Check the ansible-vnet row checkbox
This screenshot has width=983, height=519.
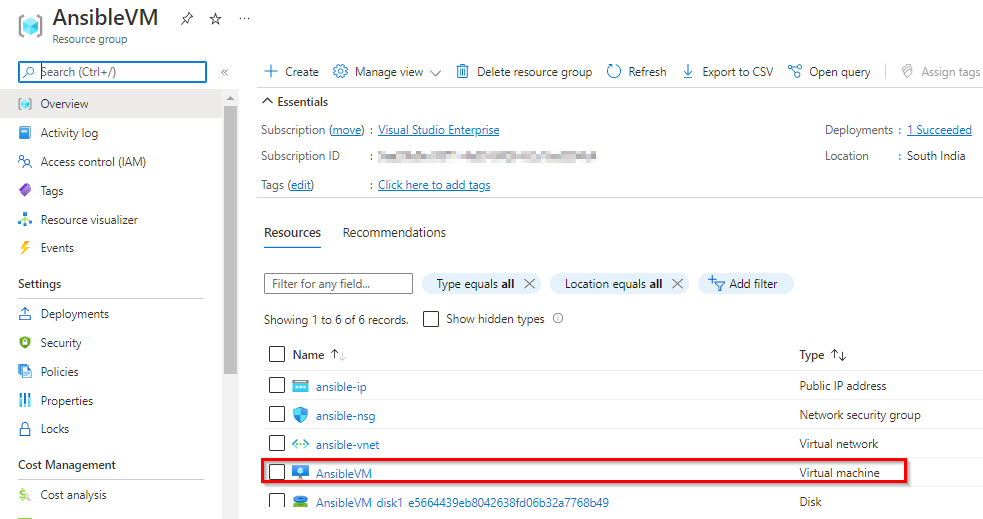coord(276,443)
